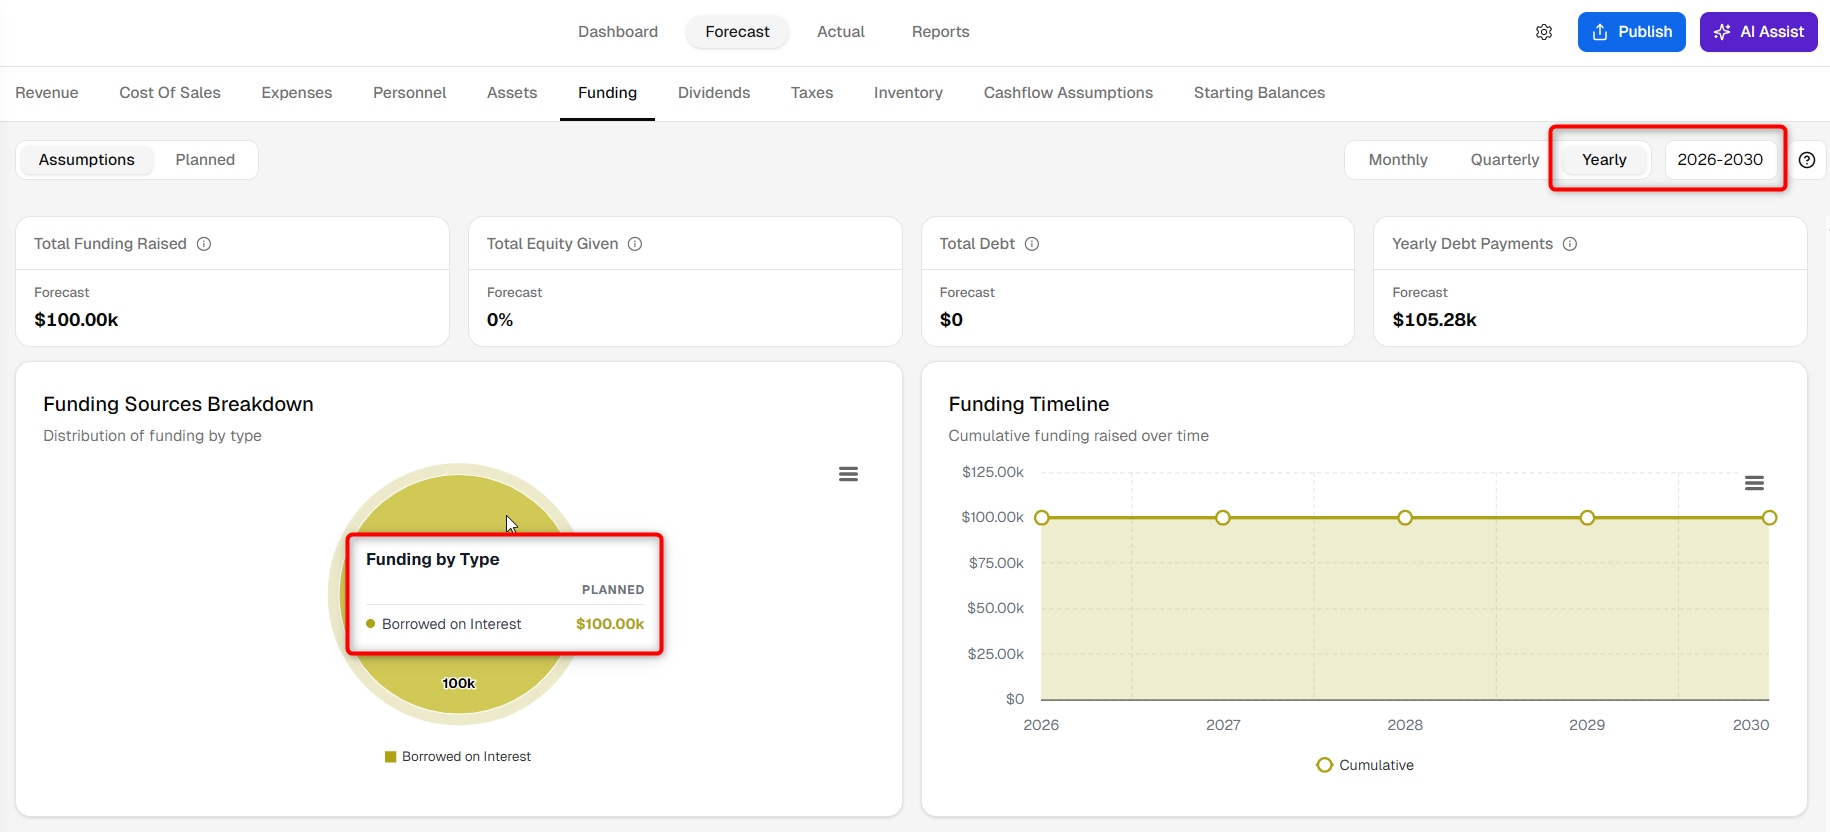This screenshot has height=832, width=1830.
Task: Switch to Personnel section
Action: point(410,93)
